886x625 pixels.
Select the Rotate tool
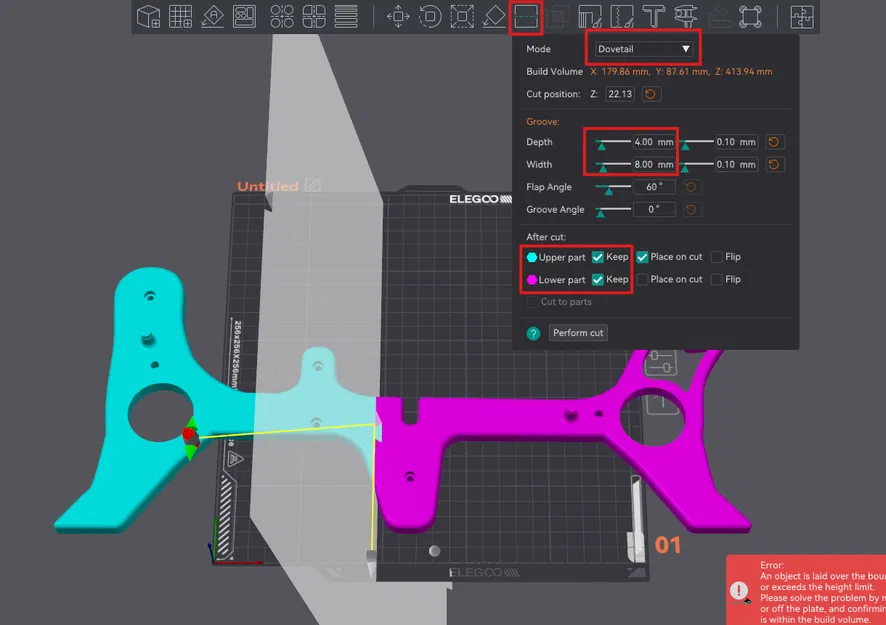pos(430,16)
